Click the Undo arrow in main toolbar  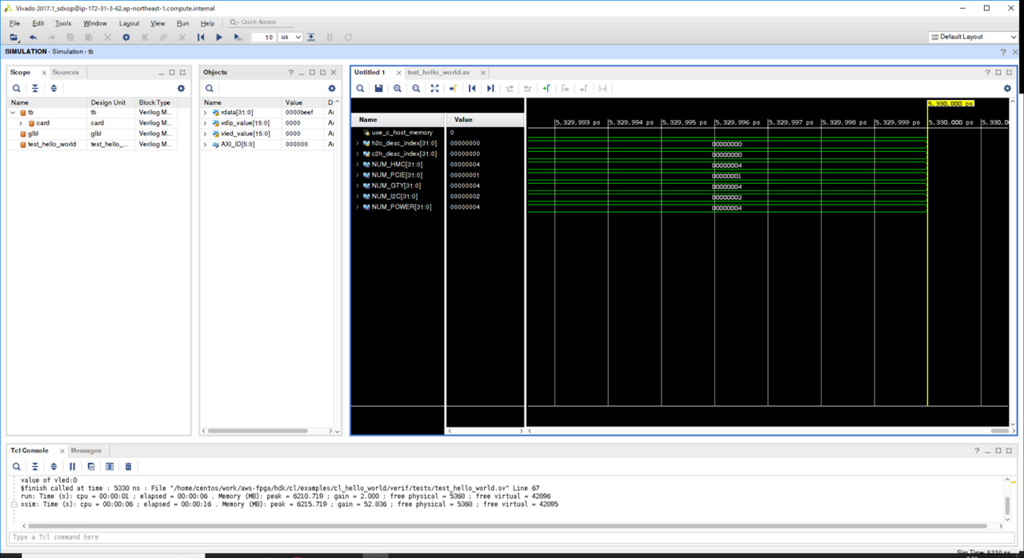33,37
